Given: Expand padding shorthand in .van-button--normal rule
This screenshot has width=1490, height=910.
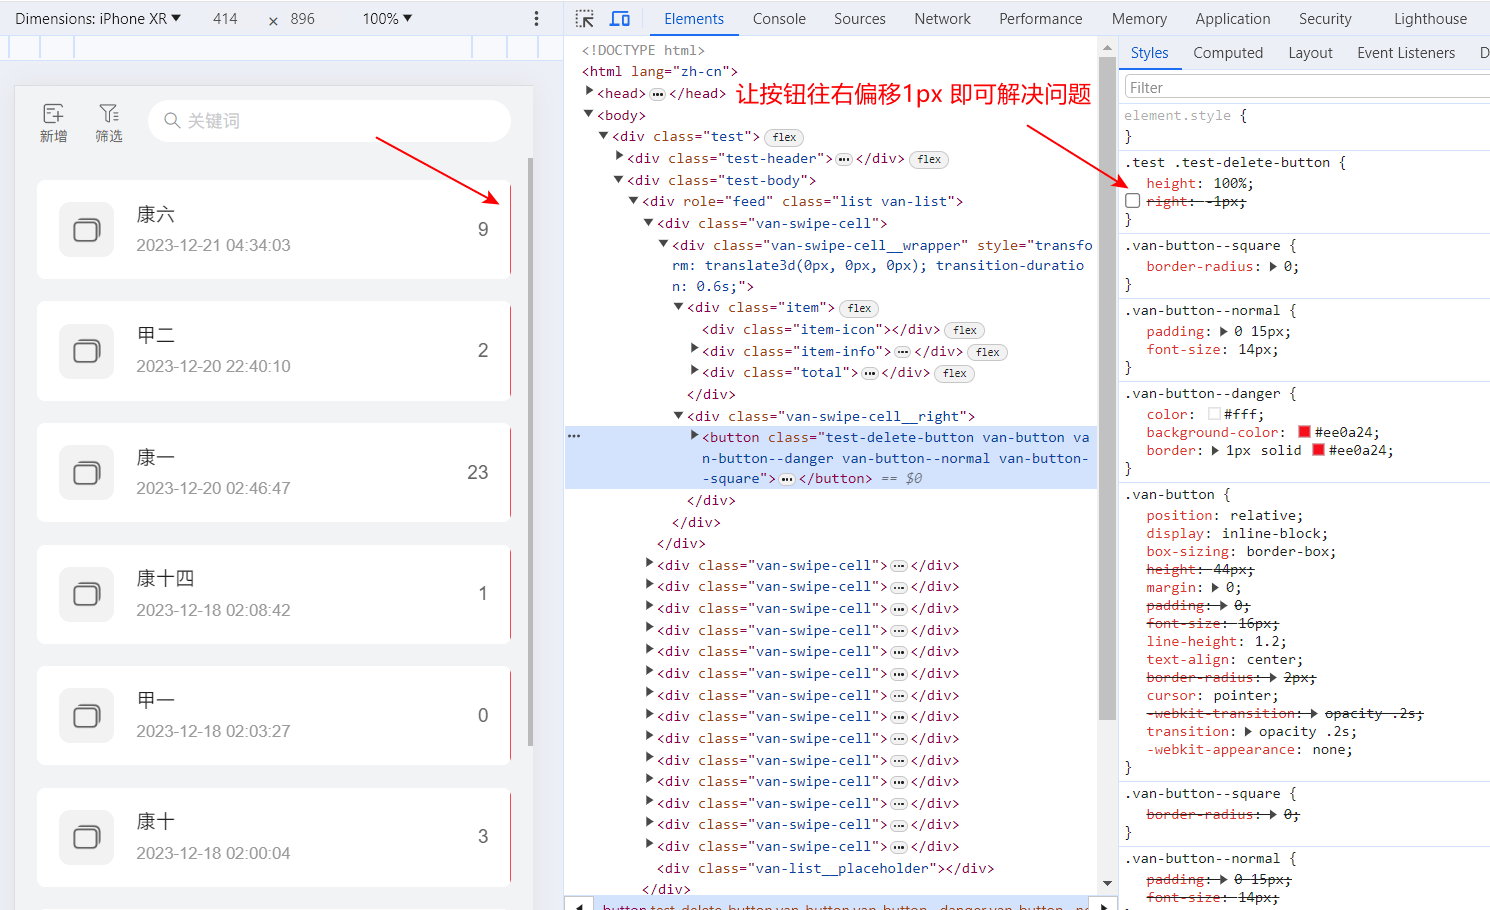Looking at the screenshot, I should pos(1223,332).
